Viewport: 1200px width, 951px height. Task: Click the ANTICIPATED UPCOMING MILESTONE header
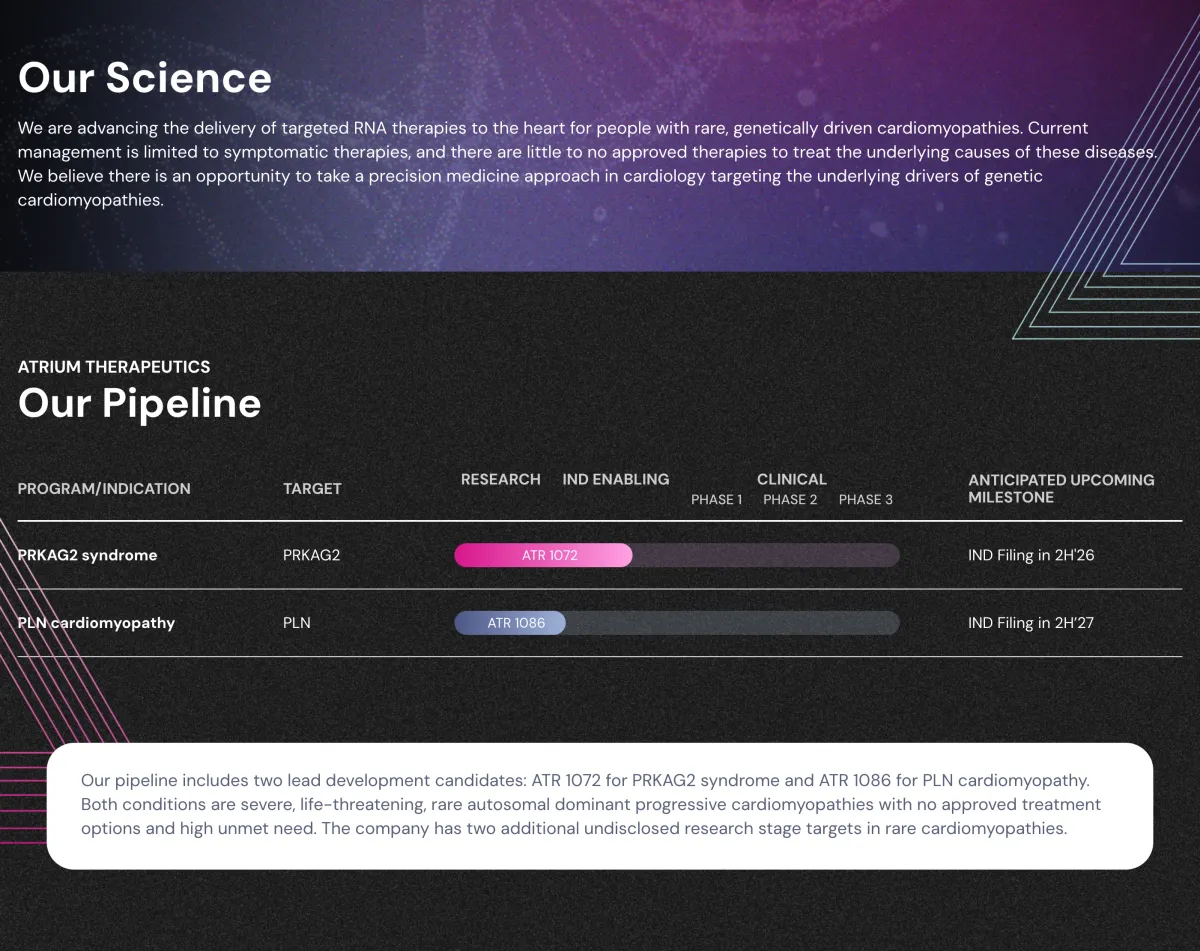tap(1060, 489)
